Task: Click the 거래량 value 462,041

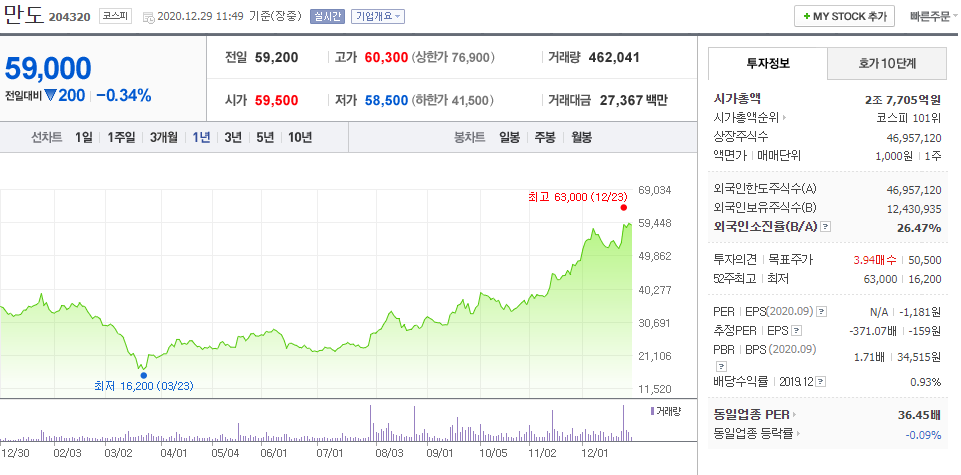Action: 613,58
